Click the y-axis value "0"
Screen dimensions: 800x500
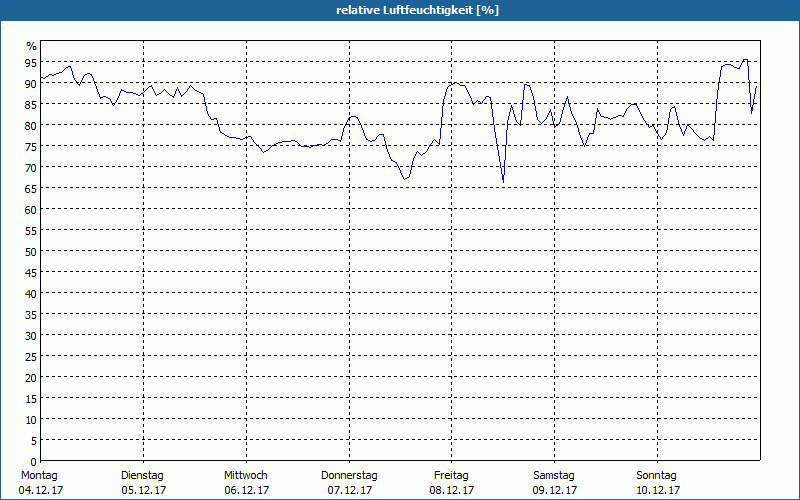tap(33, 461)
